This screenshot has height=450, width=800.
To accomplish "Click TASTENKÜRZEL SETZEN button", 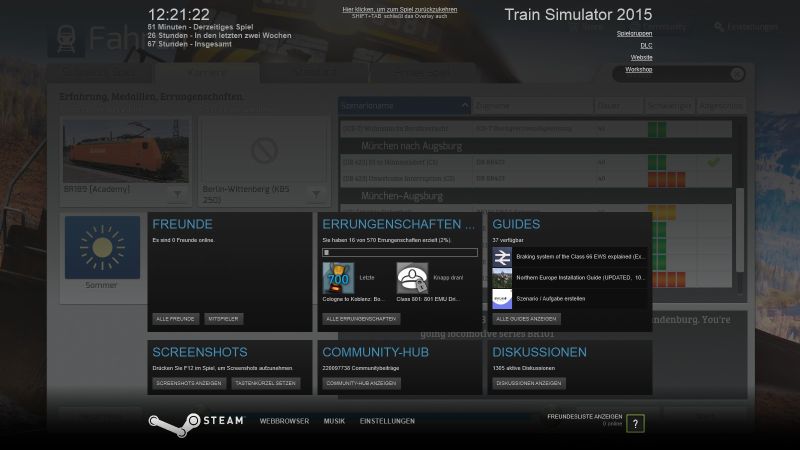I will click(x=265, y=383).
